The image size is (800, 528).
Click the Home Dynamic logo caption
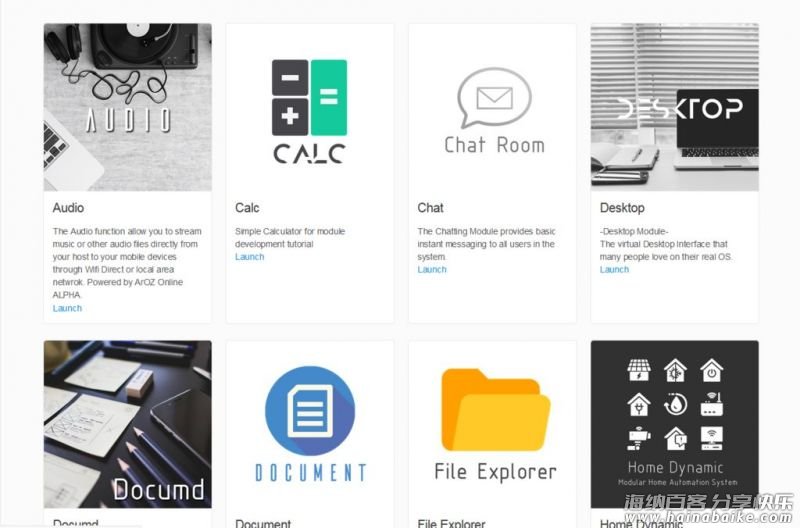point(675,467)
